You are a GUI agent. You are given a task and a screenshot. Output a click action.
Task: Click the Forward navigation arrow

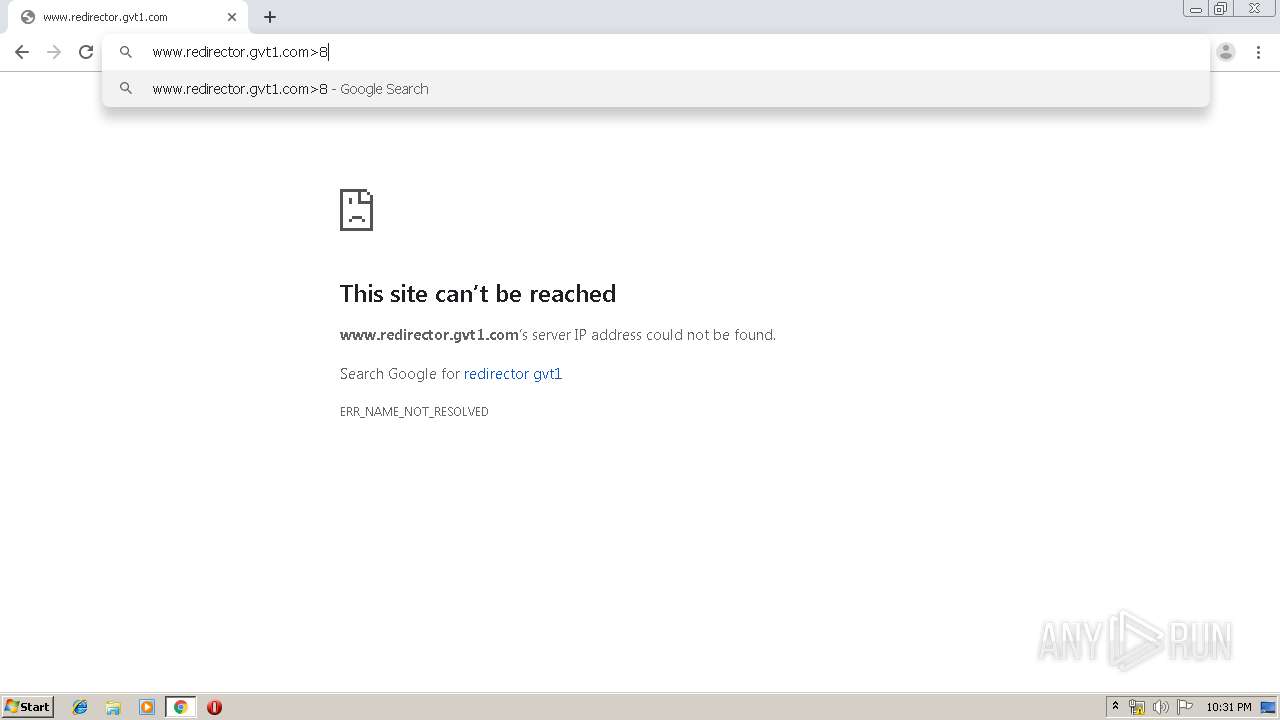[x=54, y=52]
